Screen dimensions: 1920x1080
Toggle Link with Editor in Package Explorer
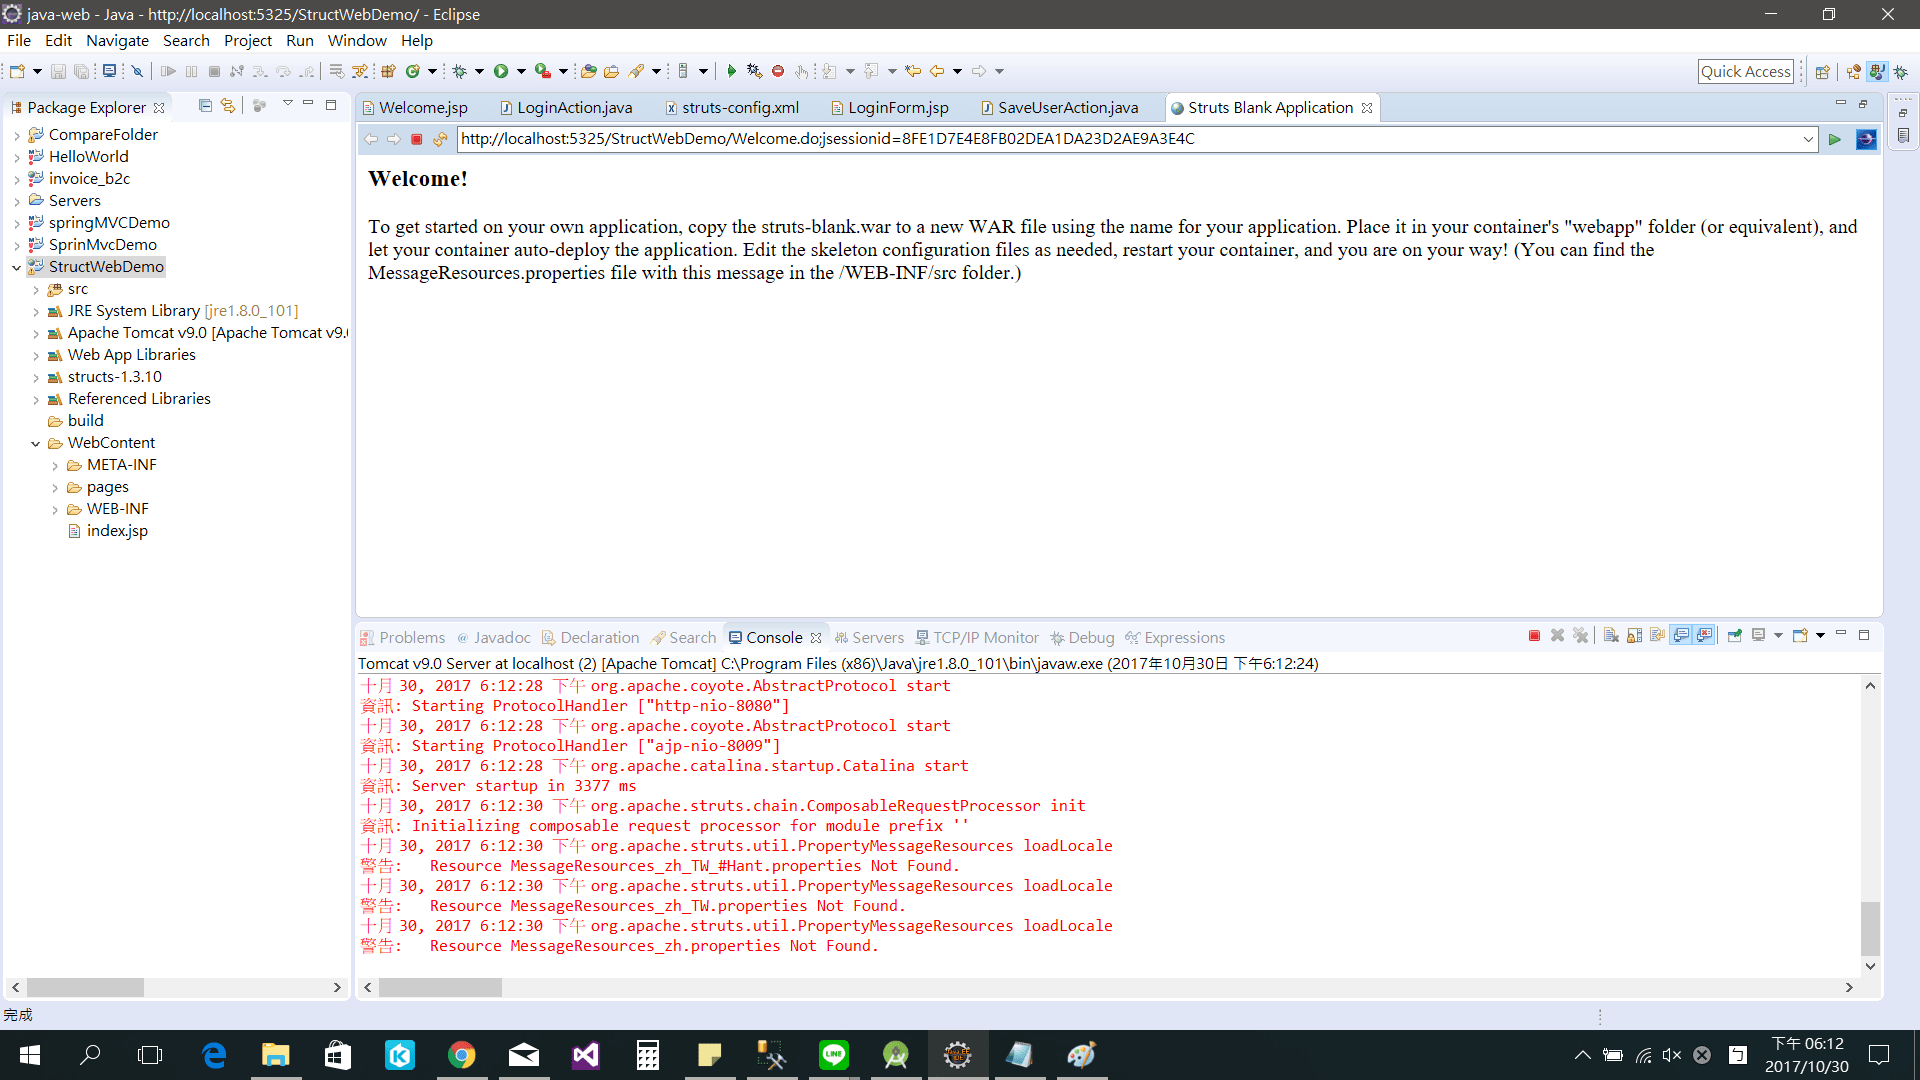pyautogui.click(x=228, y=106)
